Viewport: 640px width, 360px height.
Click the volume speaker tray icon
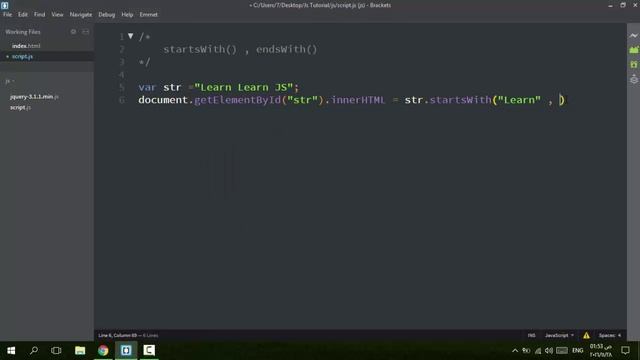(549, 351)
